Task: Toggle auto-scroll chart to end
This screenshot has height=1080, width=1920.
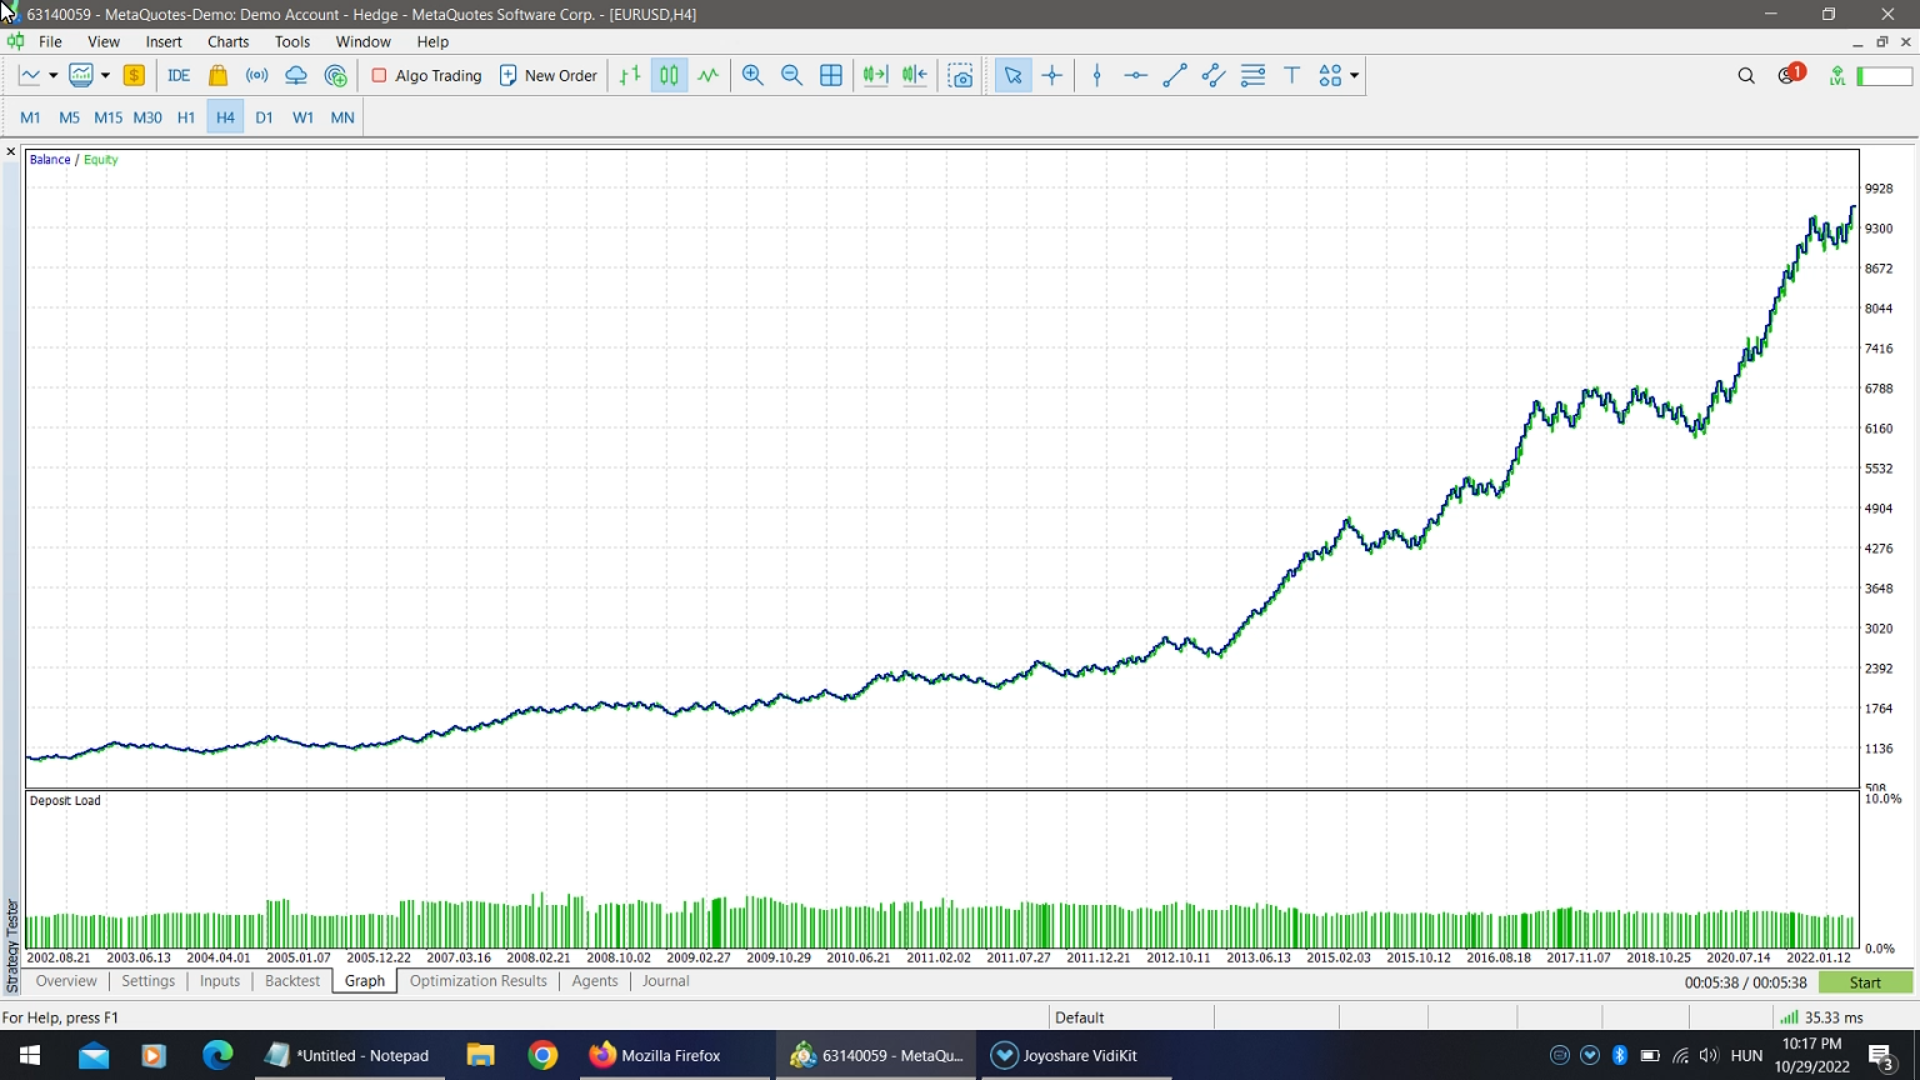Action: (875, 75)
